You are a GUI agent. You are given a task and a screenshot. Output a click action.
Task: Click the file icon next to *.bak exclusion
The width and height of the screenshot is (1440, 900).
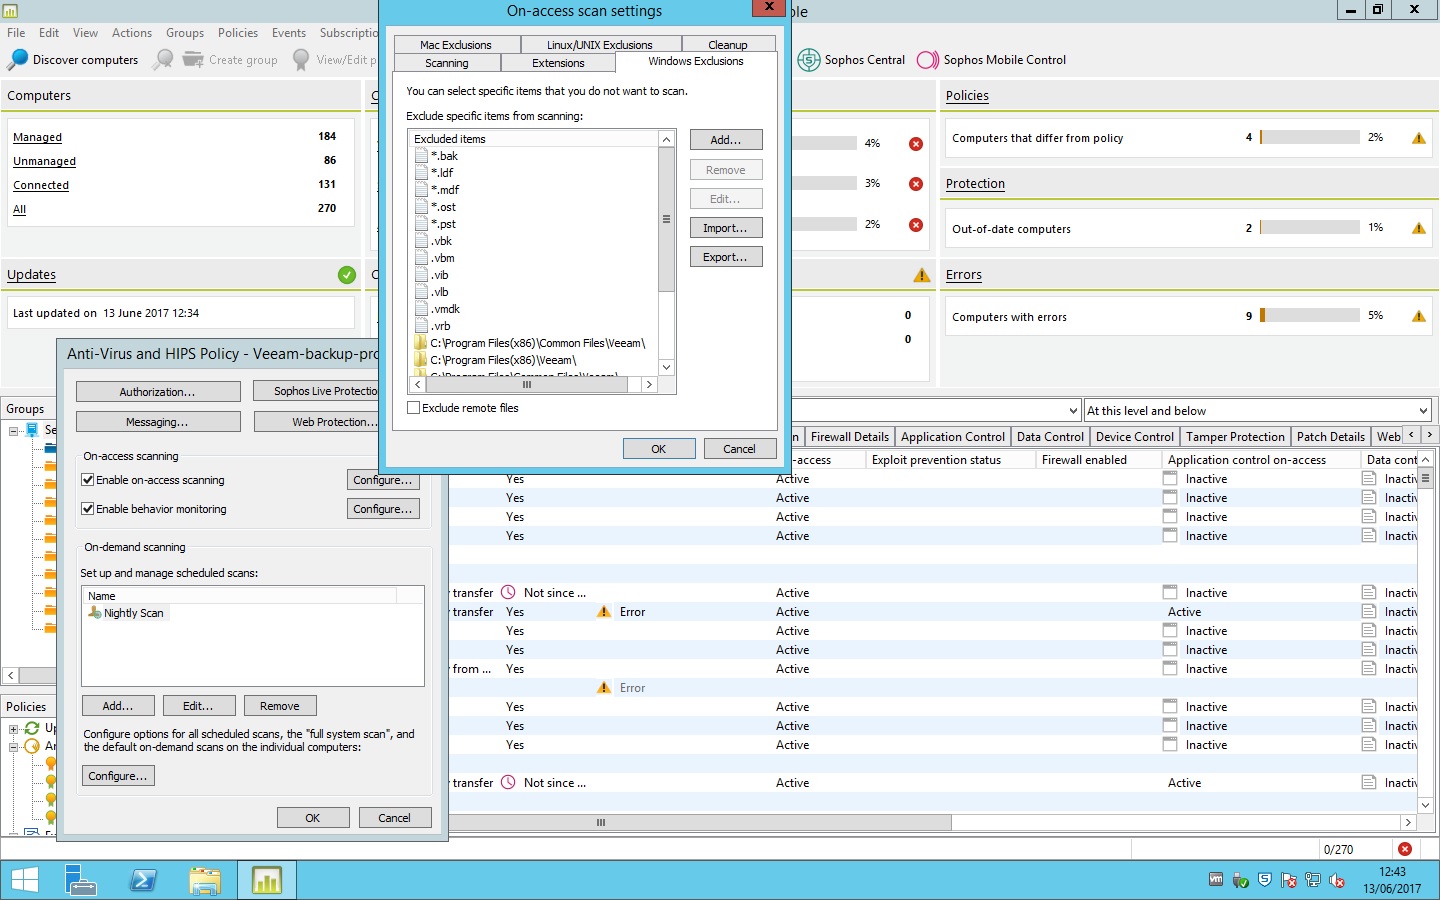coord(421,156)
